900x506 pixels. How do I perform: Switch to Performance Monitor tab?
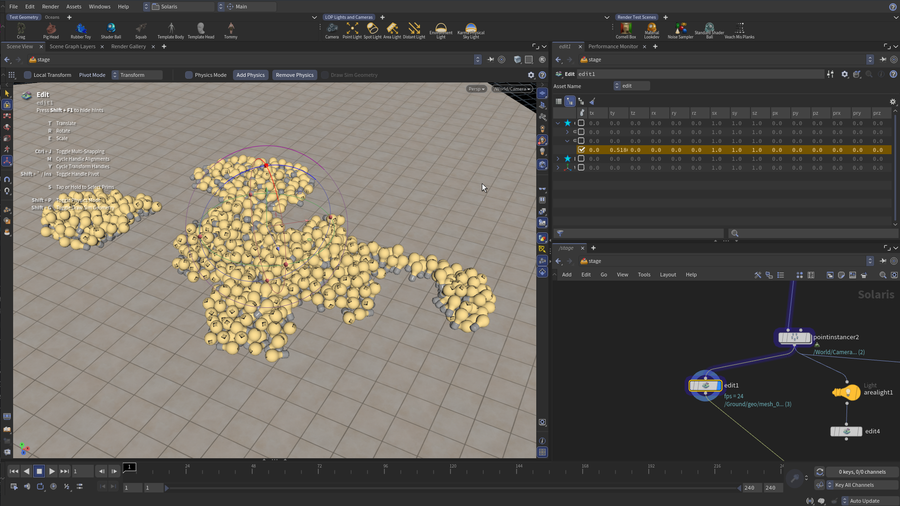click(x=613, y=46)
